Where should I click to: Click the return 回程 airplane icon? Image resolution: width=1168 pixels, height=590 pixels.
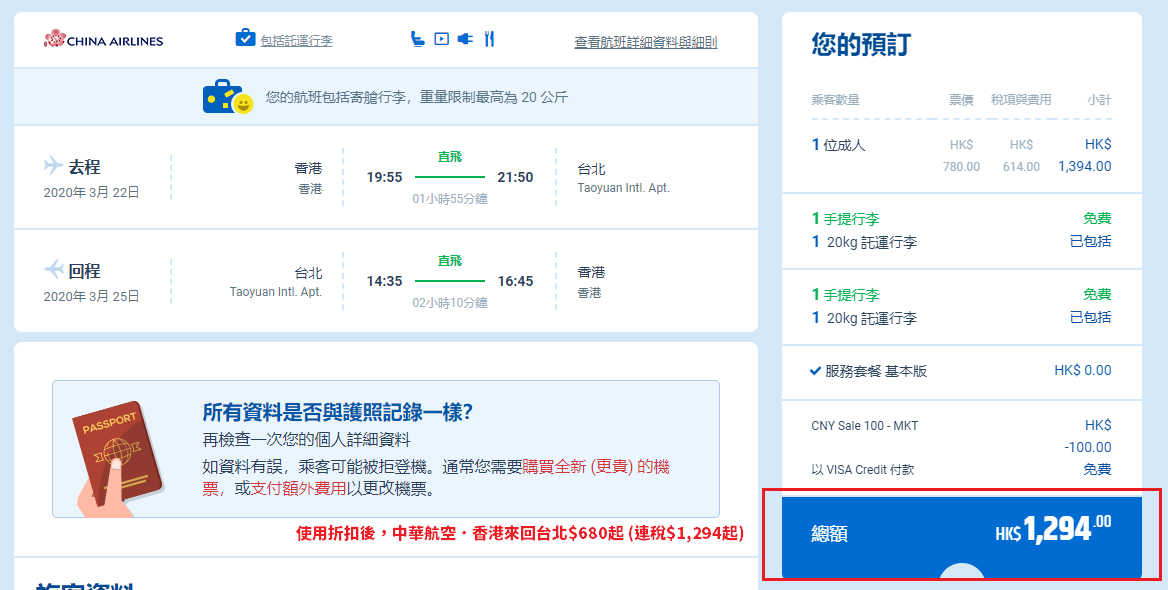click(53, 269)
